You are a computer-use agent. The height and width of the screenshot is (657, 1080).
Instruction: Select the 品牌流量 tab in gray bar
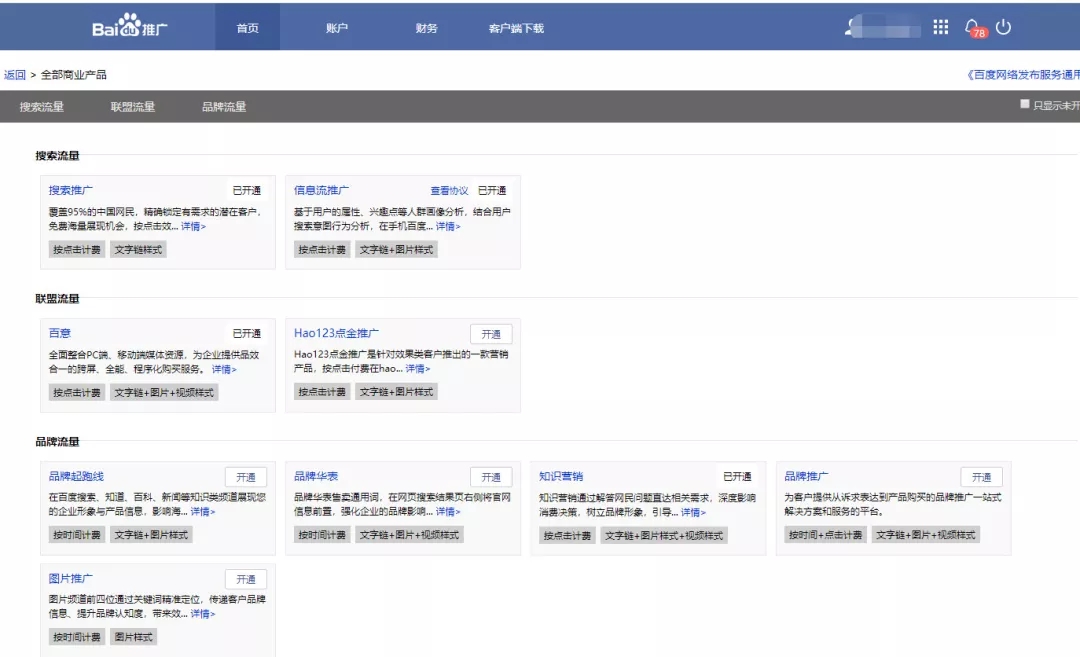(224, 107)
